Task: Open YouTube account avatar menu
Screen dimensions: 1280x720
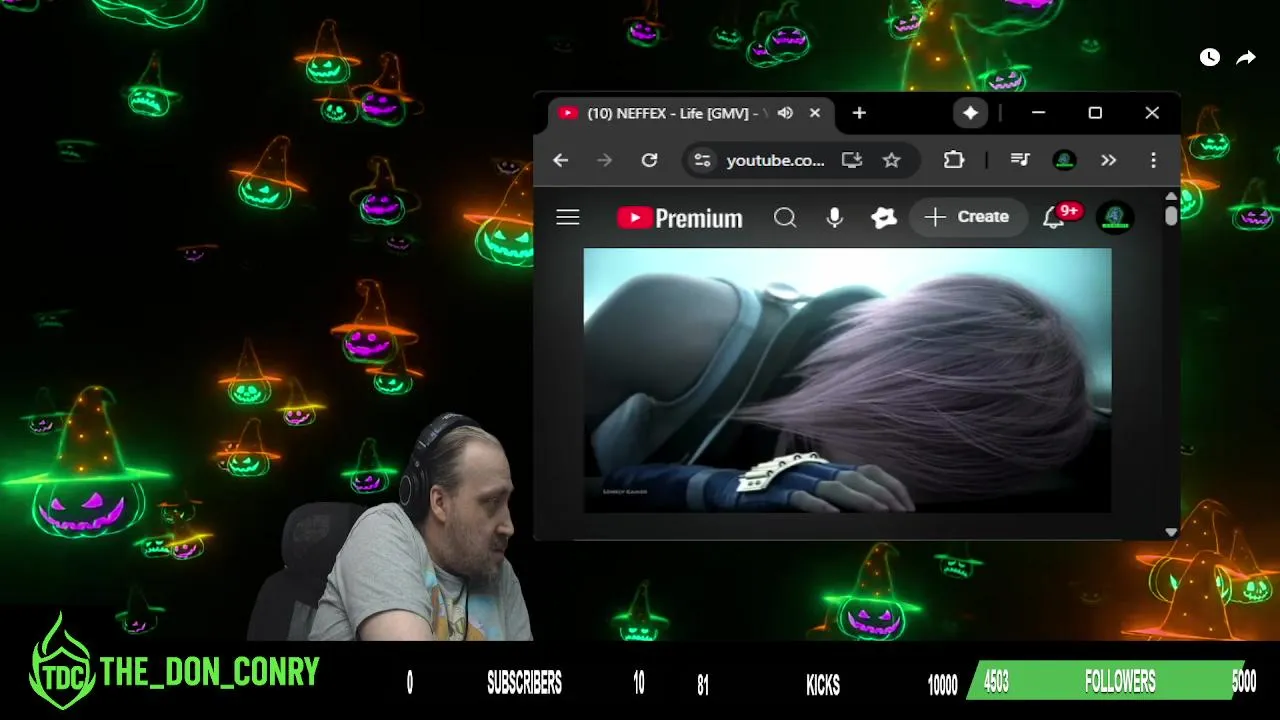Action: pyautogui.click(x=1115, y=217)
